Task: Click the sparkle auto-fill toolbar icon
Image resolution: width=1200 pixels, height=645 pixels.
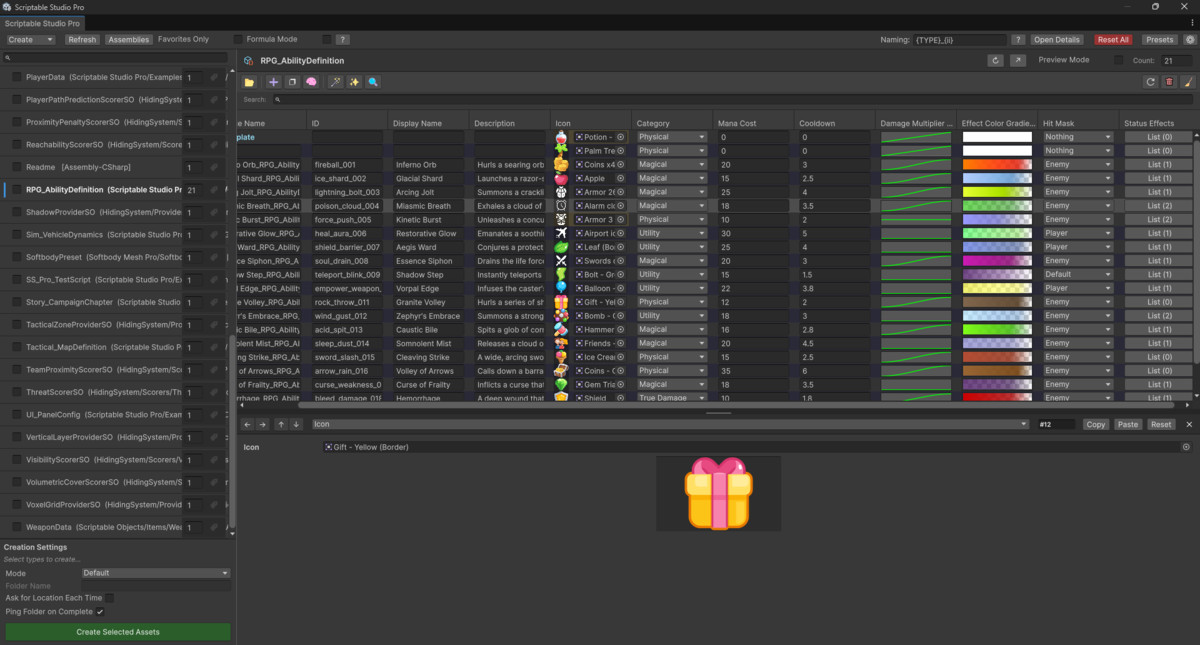Action: tap(355, 82)
